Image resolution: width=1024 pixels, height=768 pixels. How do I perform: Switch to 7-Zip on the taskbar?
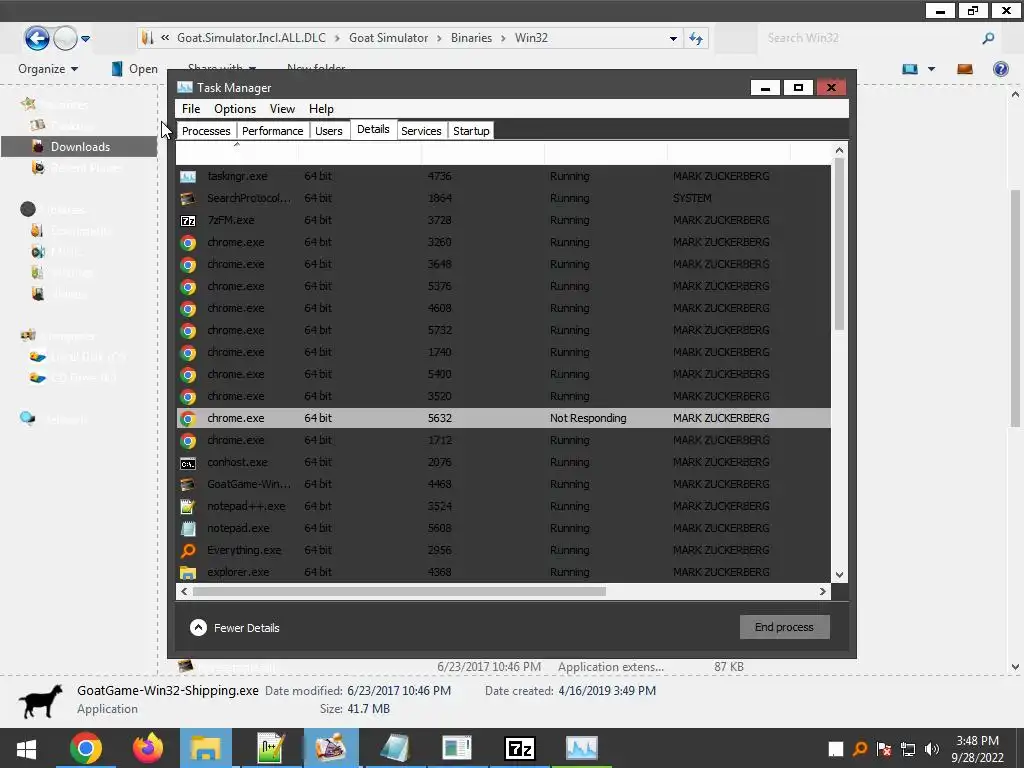520,748
